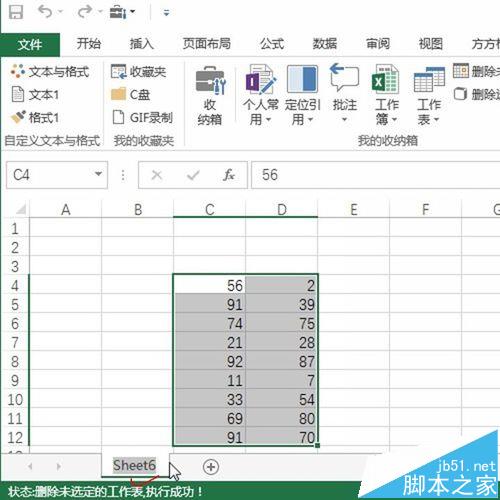Click the Save icon in quick access toolbar
The width and height of the screenshot is (500, 500).
(x=15, y=12)
